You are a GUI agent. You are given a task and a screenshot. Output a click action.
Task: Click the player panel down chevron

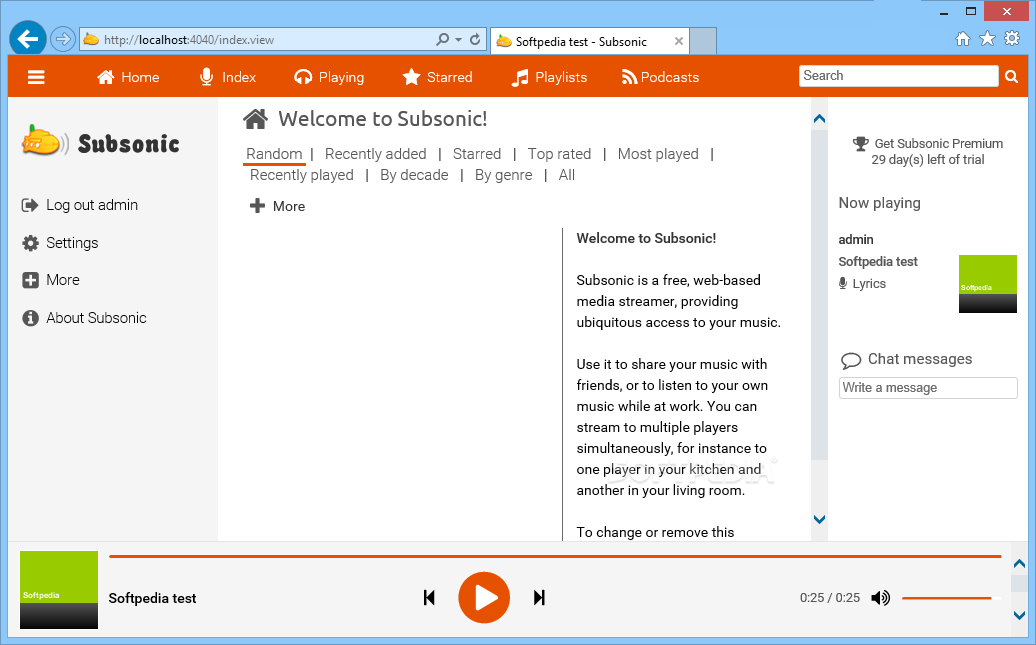tap(1019, 615)
